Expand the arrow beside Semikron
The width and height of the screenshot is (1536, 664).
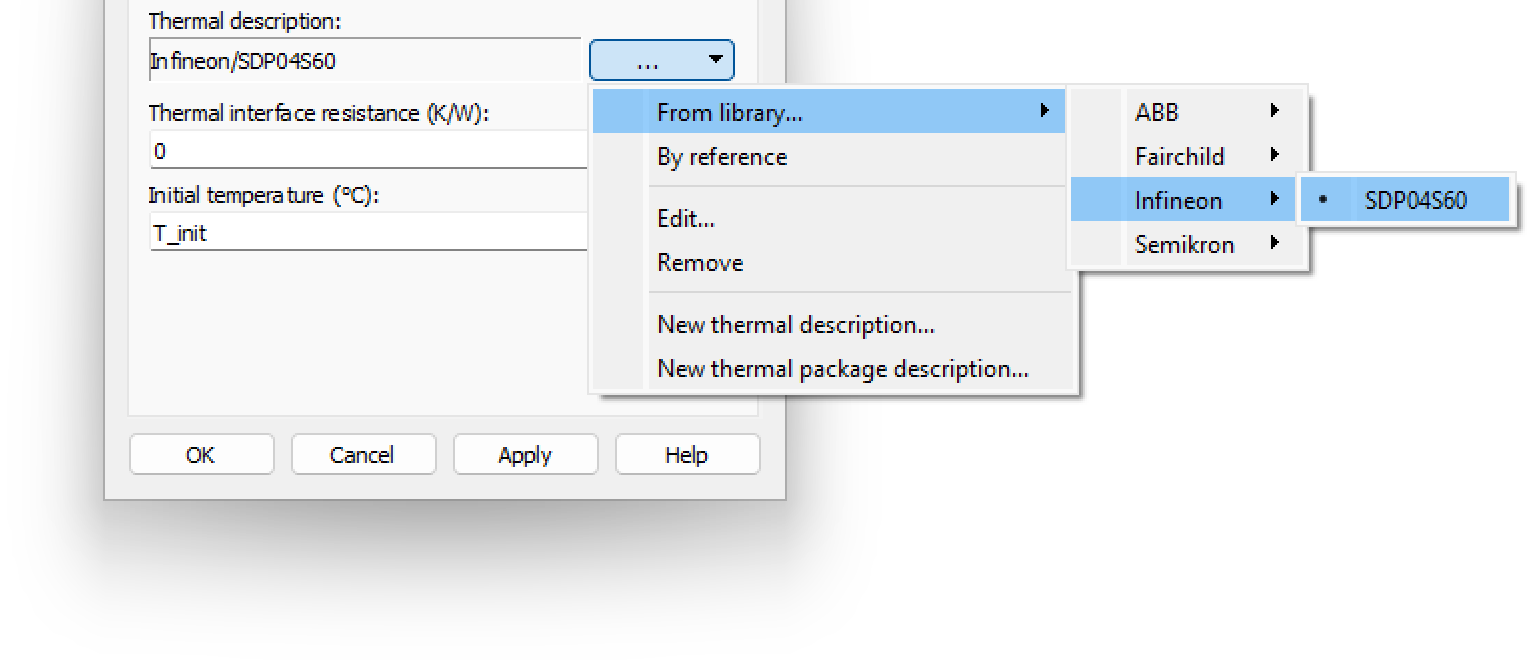coord(1275,244)
